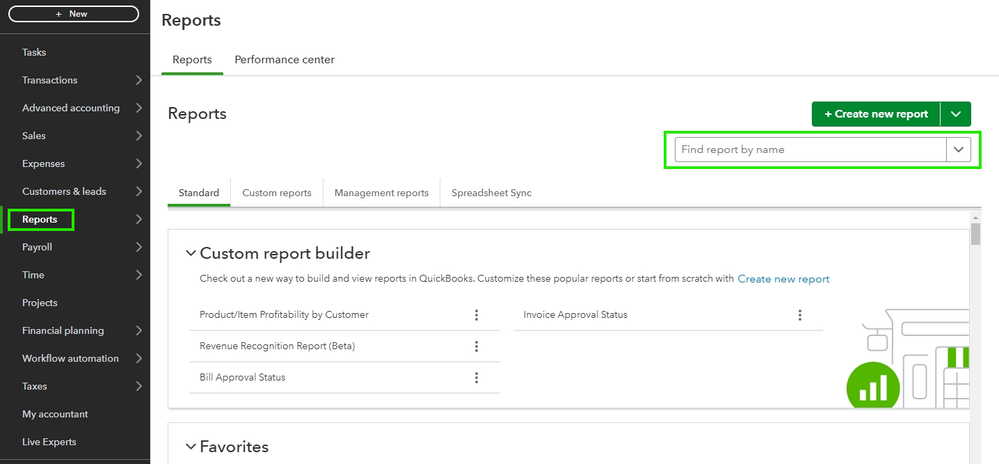The height and width of the screenshot is (464, 999).
Task: Expand the Transactions submenu chevron
Action: 139,80
